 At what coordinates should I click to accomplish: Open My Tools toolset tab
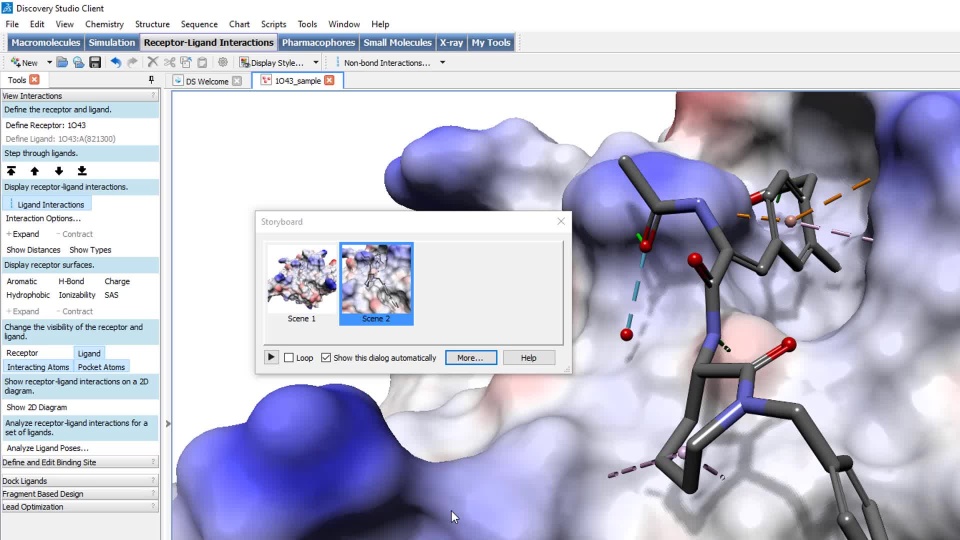tap(490, 42)
